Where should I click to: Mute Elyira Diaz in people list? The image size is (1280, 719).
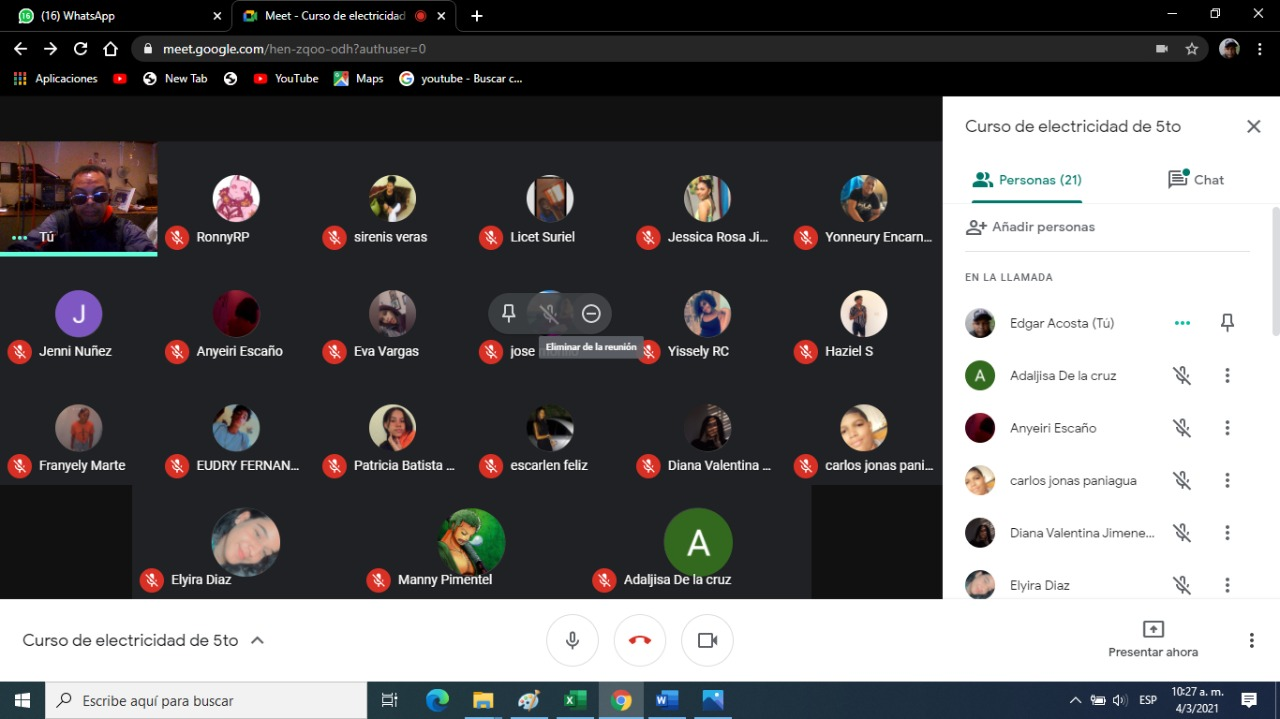pyautogui.click(x=1182, y=585)
